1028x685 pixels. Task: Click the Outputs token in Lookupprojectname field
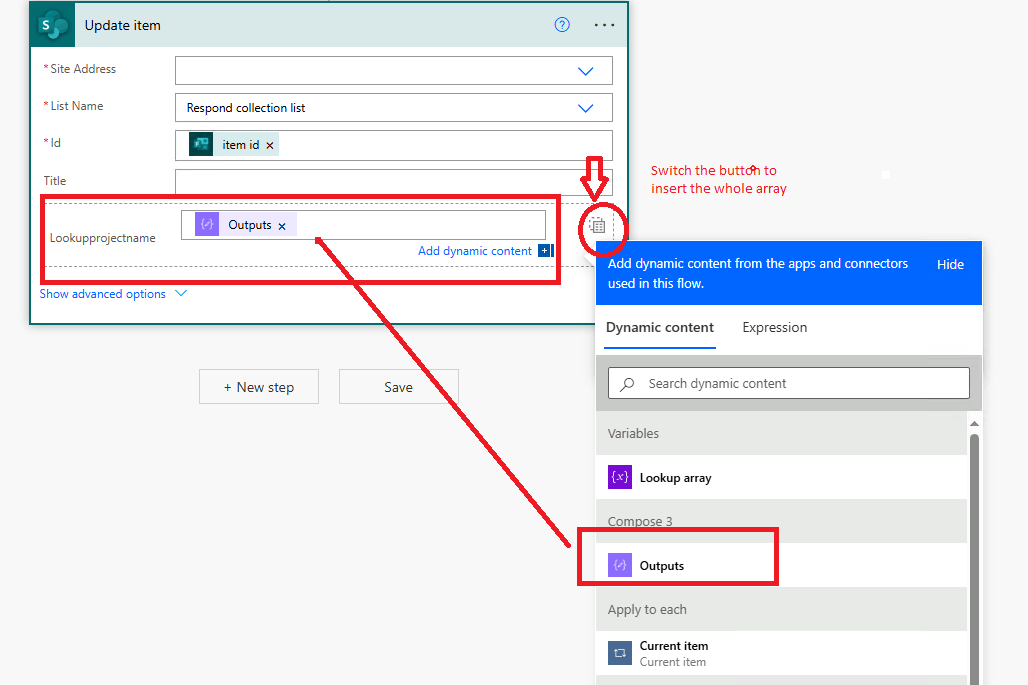(x=246, y=224)
